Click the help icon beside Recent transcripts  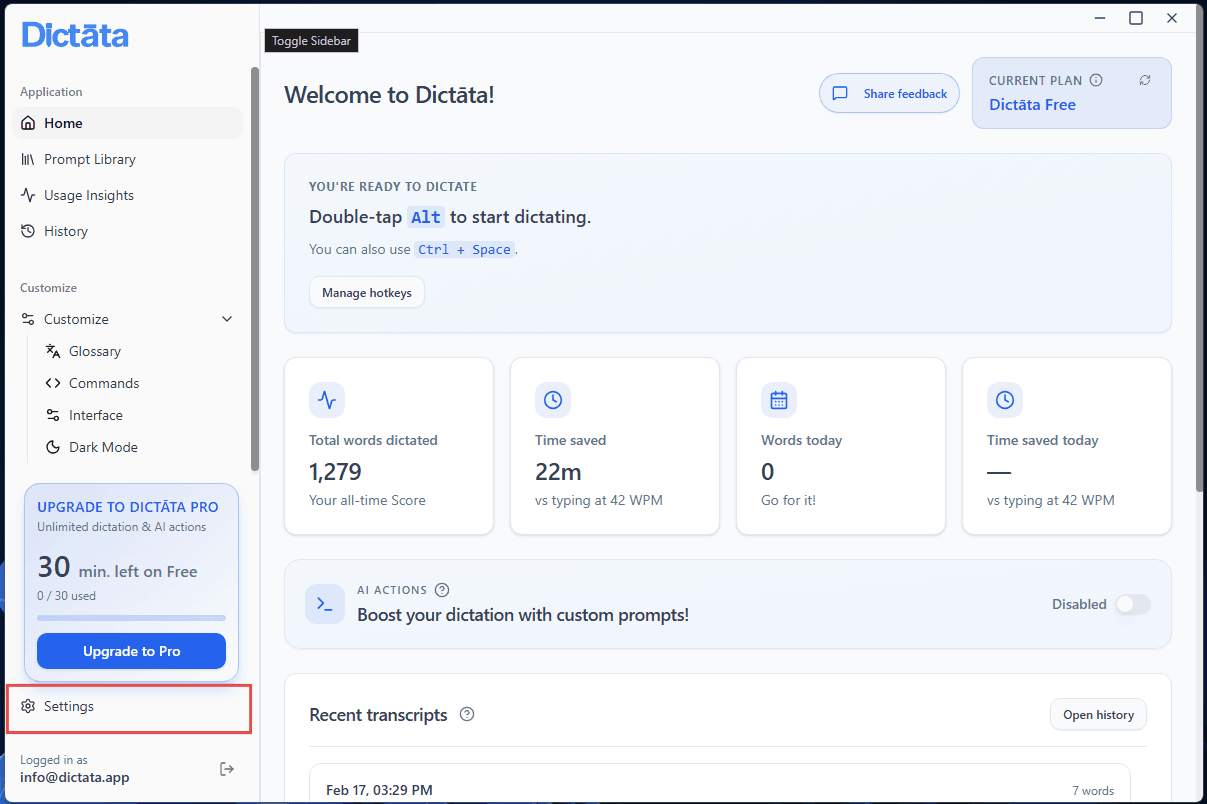click(466, 714)
